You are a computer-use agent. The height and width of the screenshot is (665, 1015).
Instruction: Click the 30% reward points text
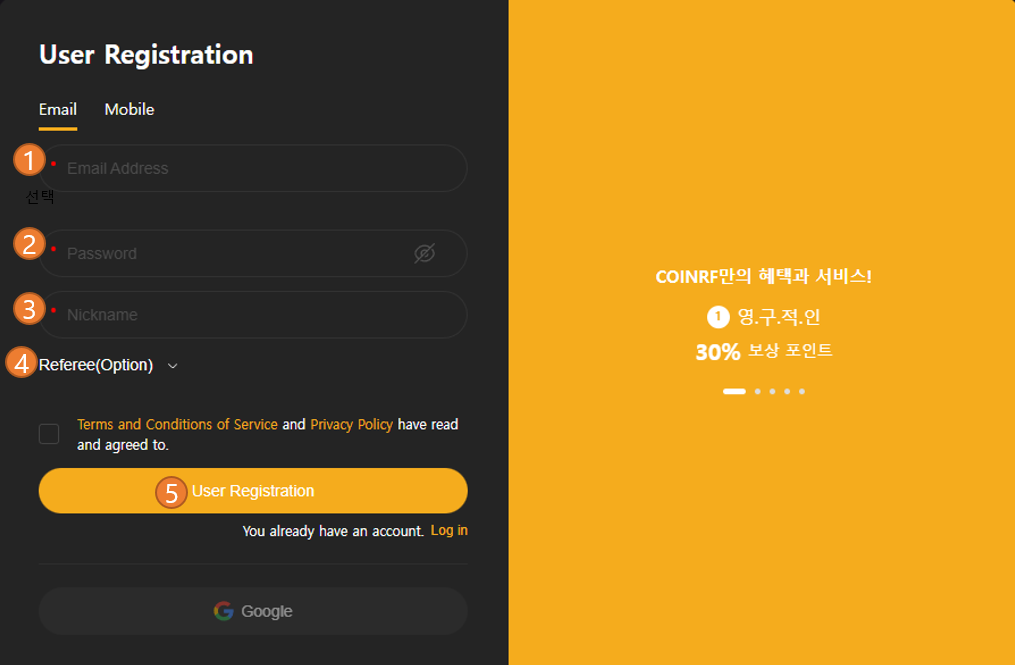click(x=764, y=352)
